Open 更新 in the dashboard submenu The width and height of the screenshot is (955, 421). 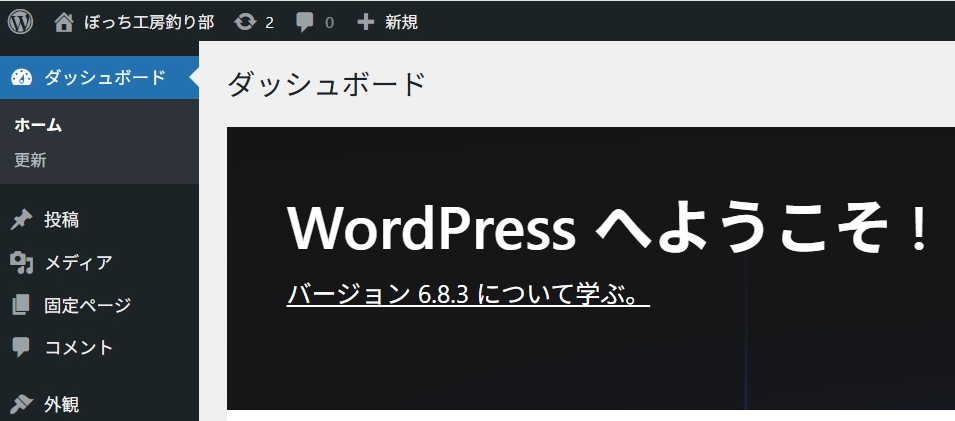coord(30,160)
